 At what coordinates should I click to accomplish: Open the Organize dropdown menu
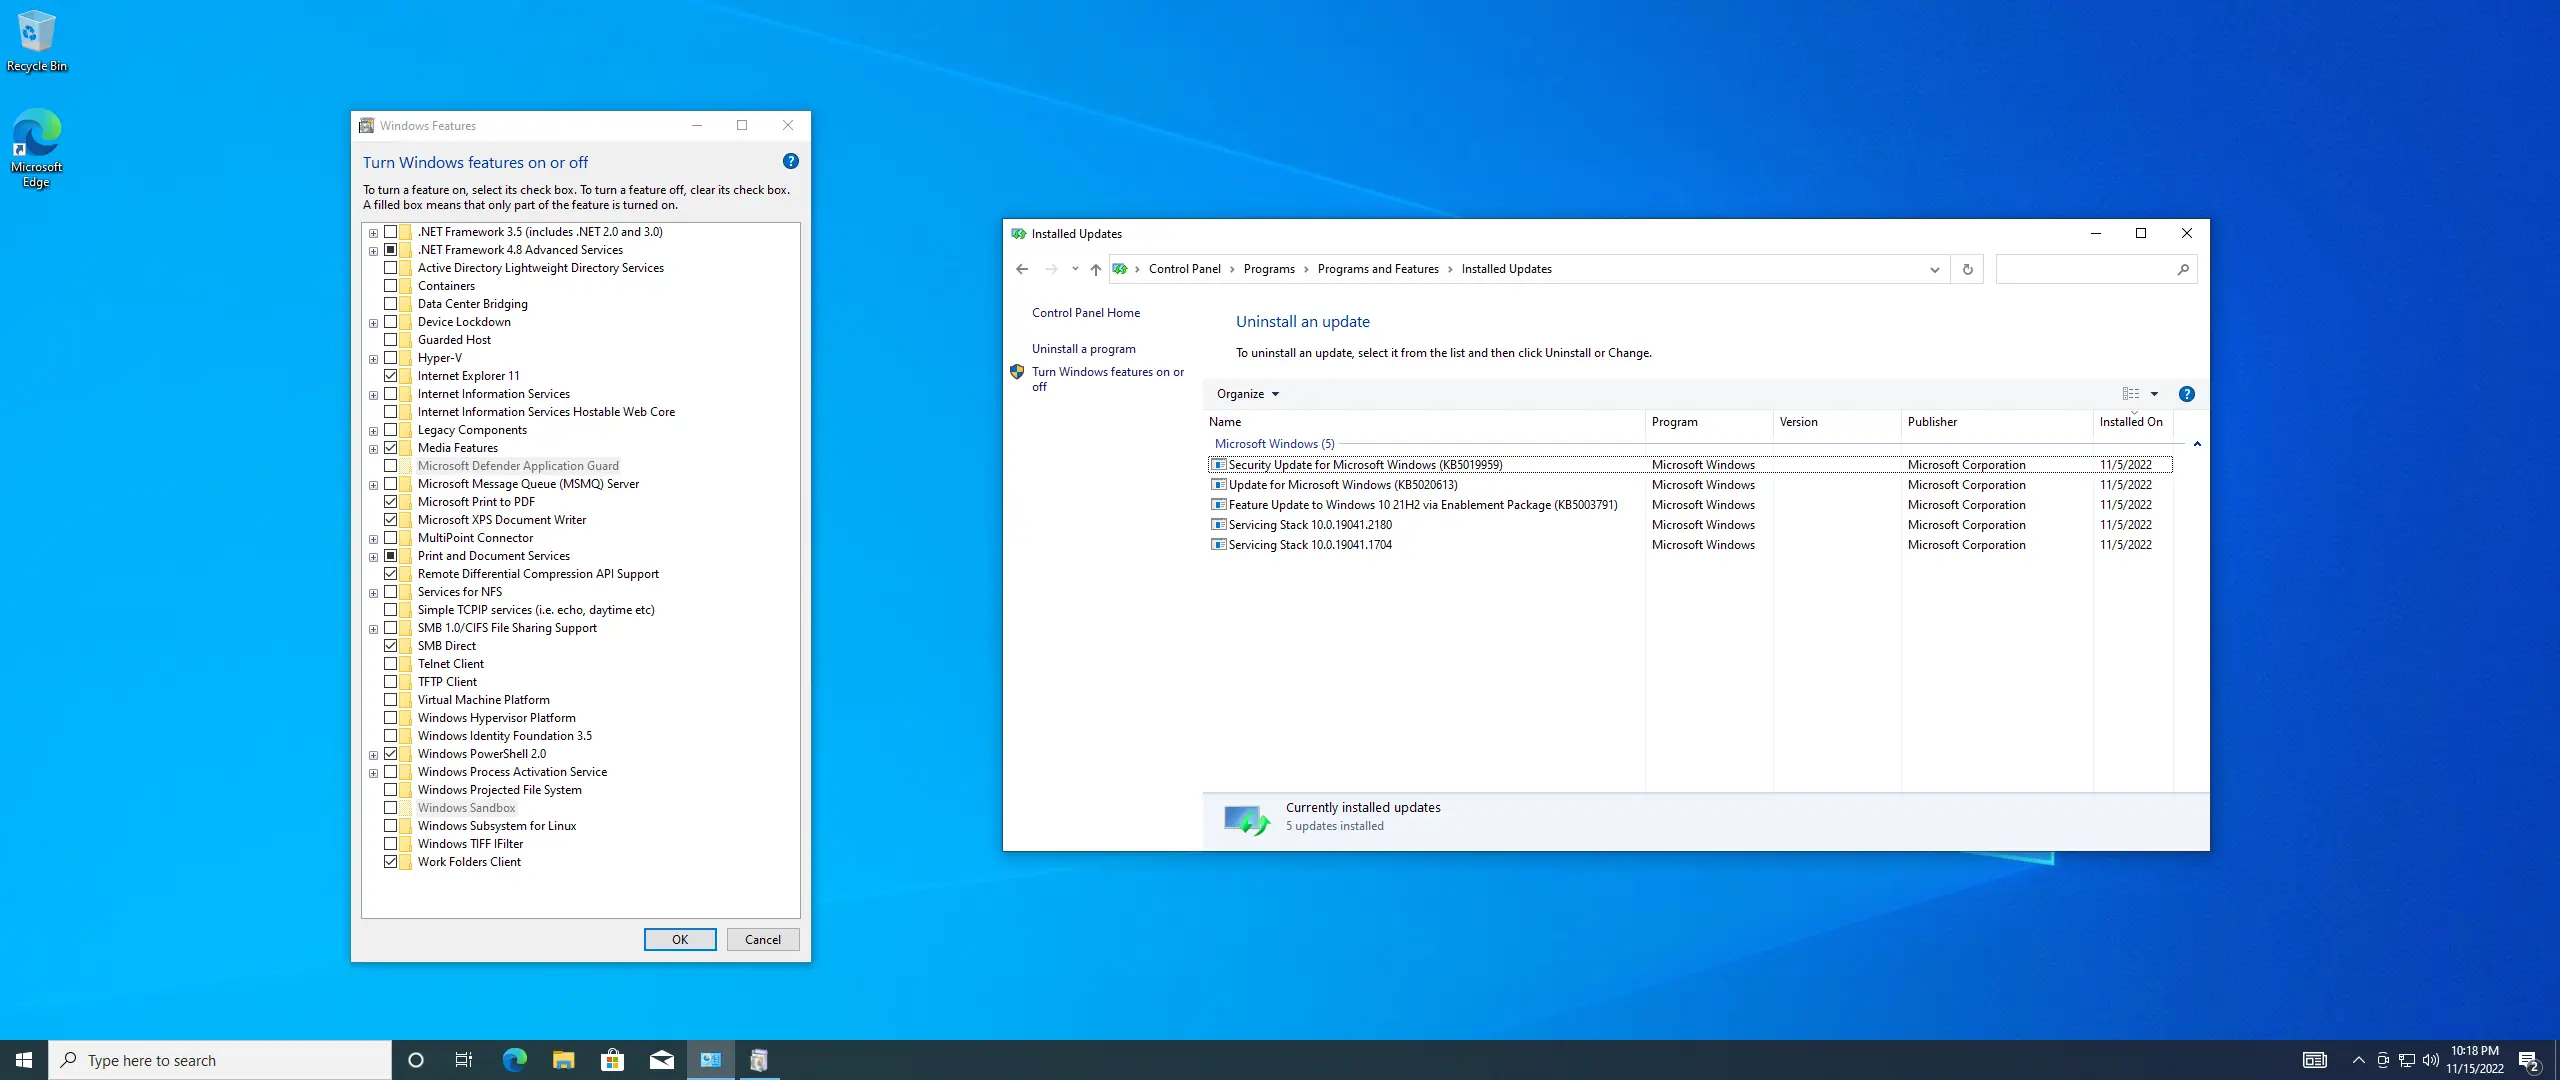coord(1247,394)
